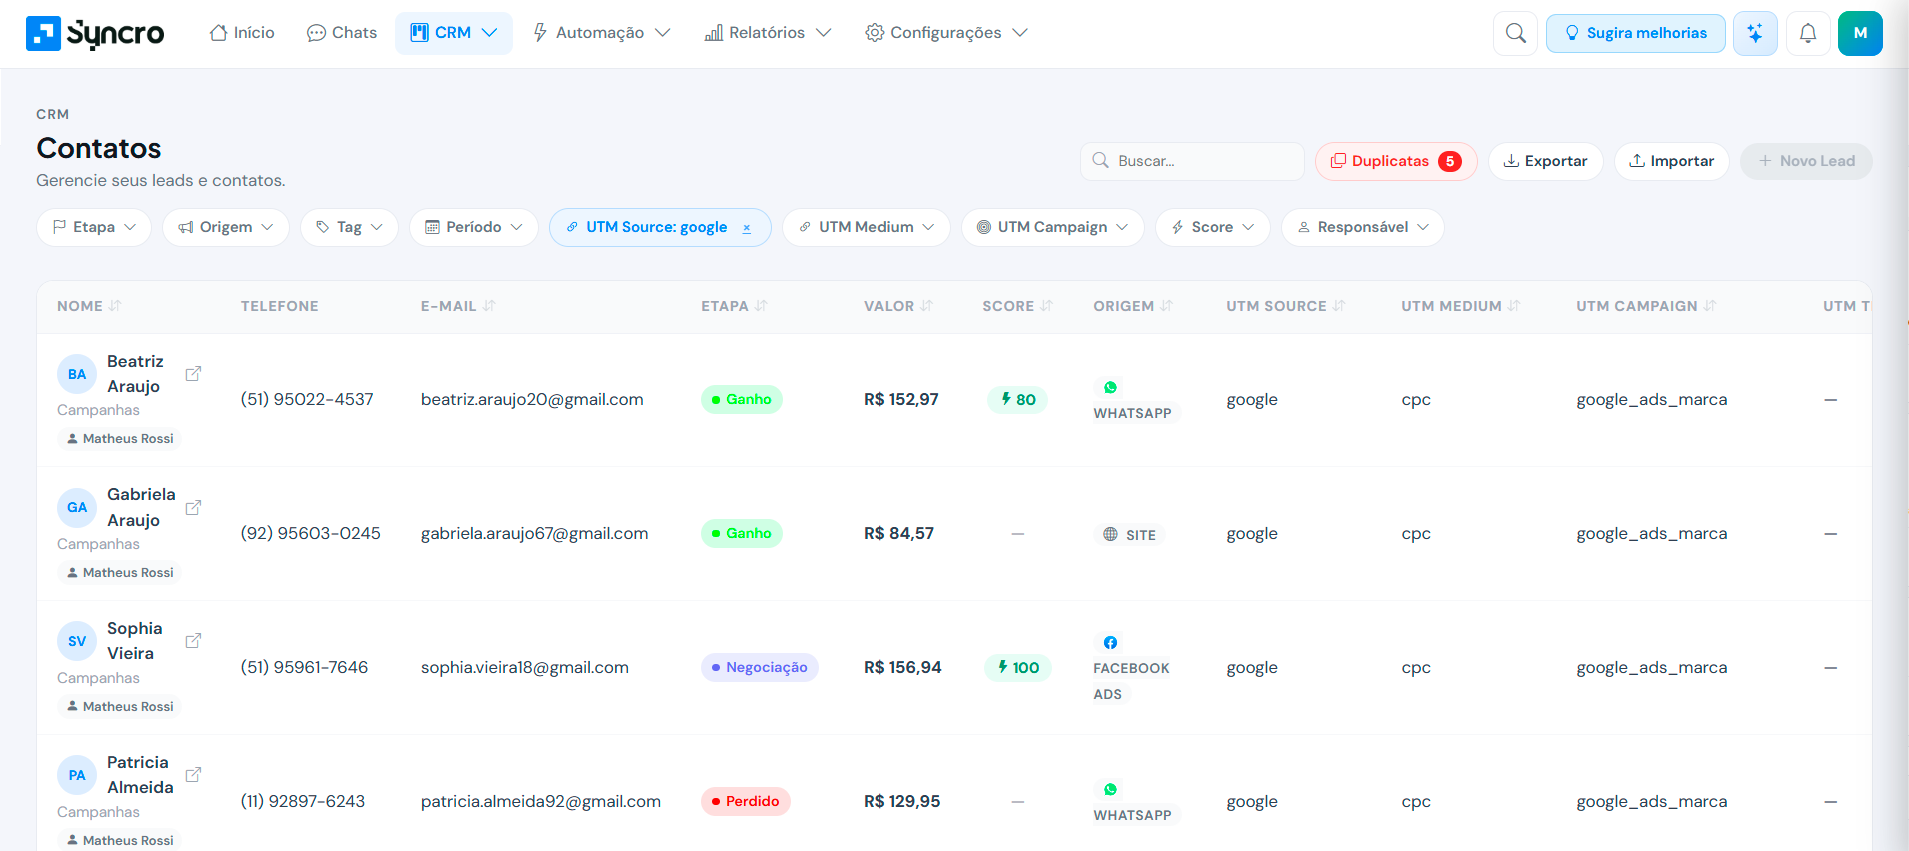Click WhatsApp origin icon in Beatriz row

coord(1110,387)
